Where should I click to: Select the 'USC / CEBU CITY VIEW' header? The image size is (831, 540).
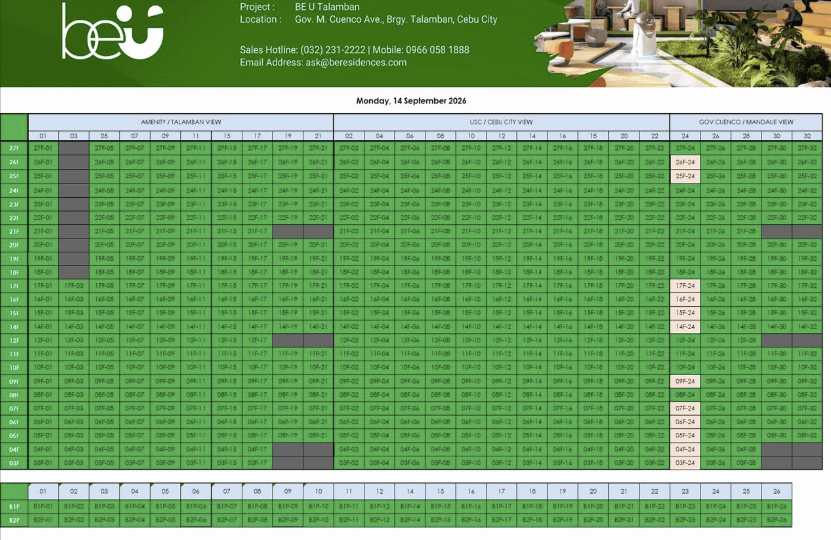pos(501,122)
